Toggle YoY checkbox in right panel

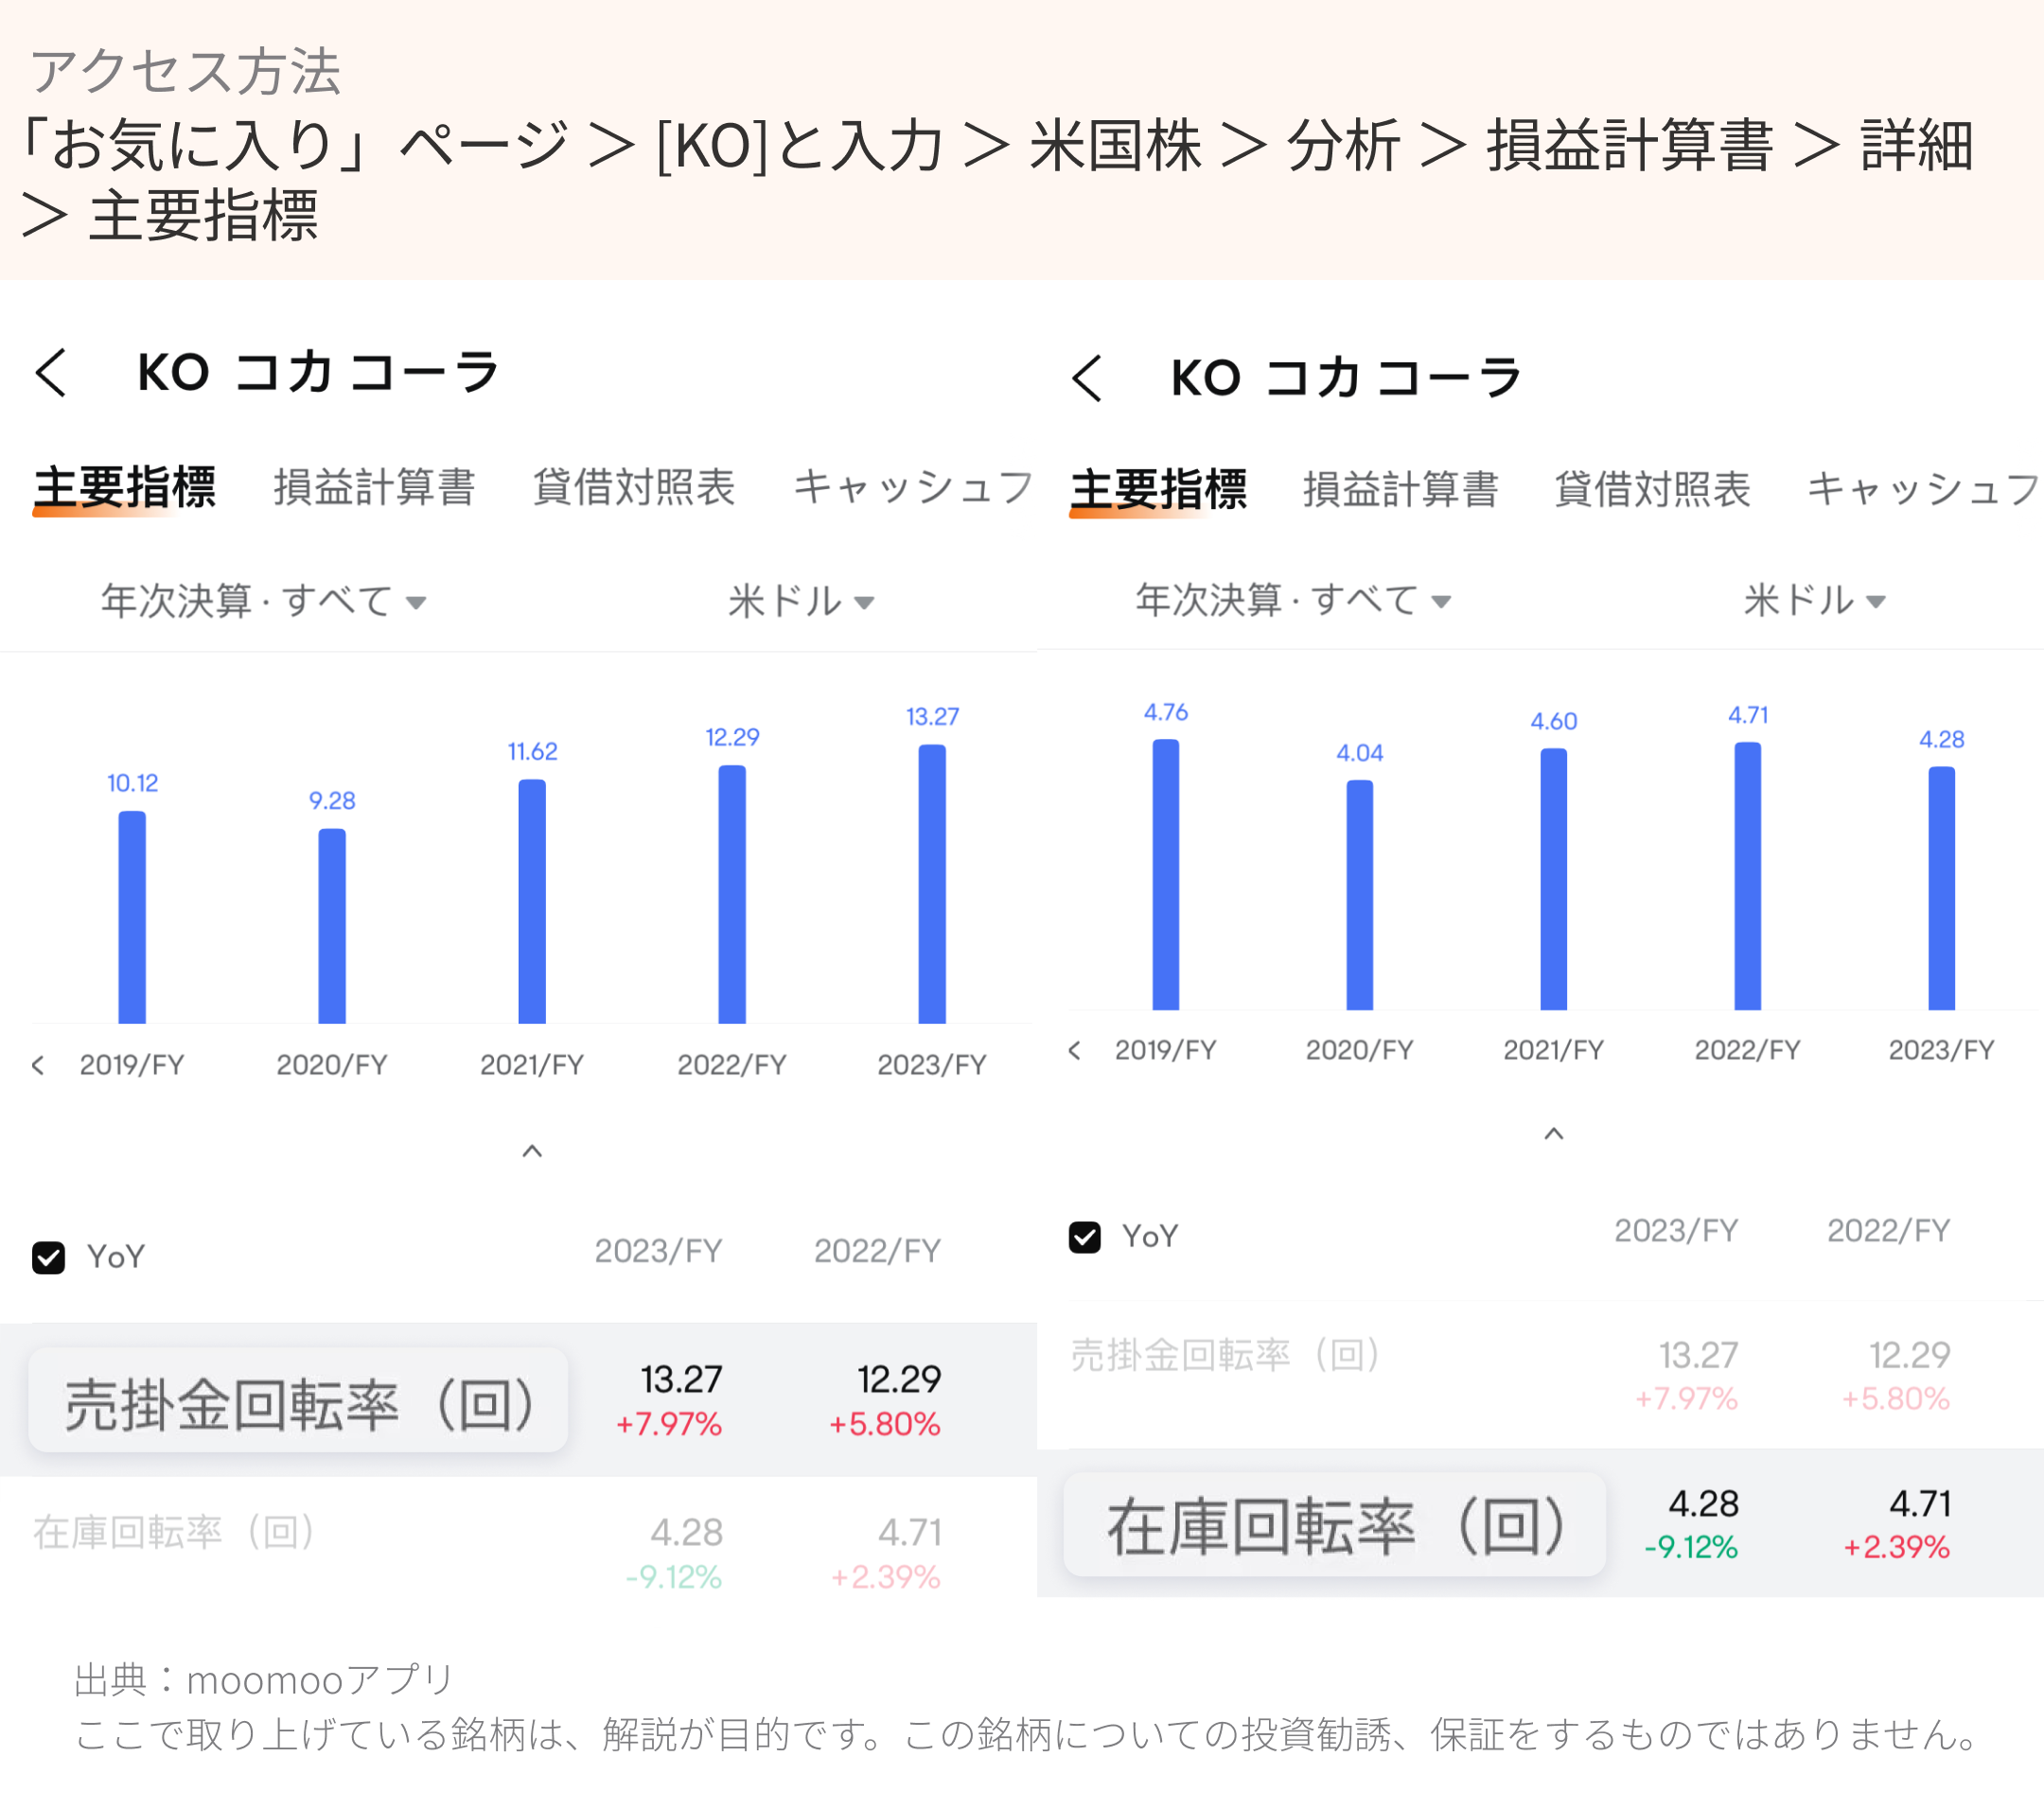[x=1085, y=1237]
